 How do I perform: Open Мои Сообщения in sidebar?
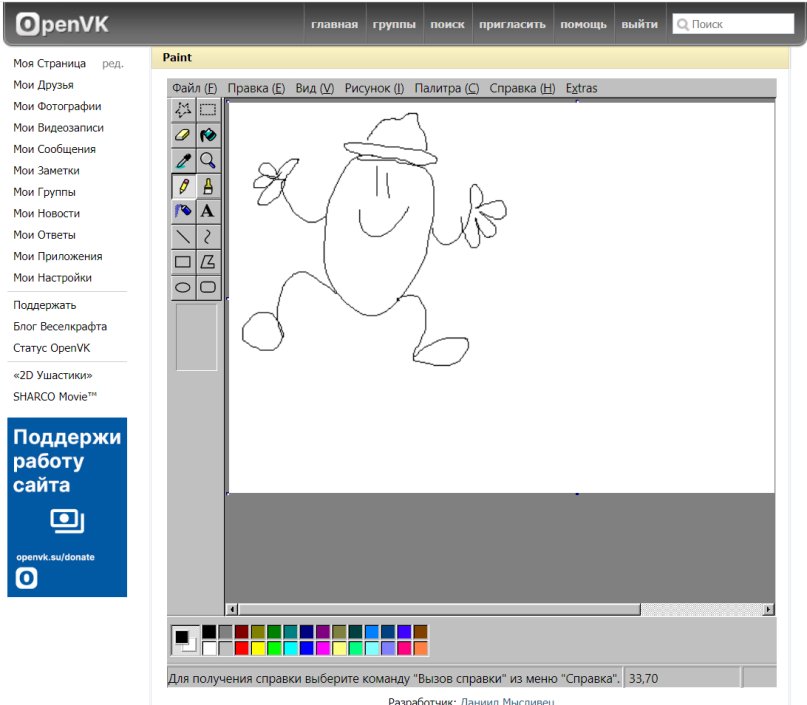coord(54,149)
